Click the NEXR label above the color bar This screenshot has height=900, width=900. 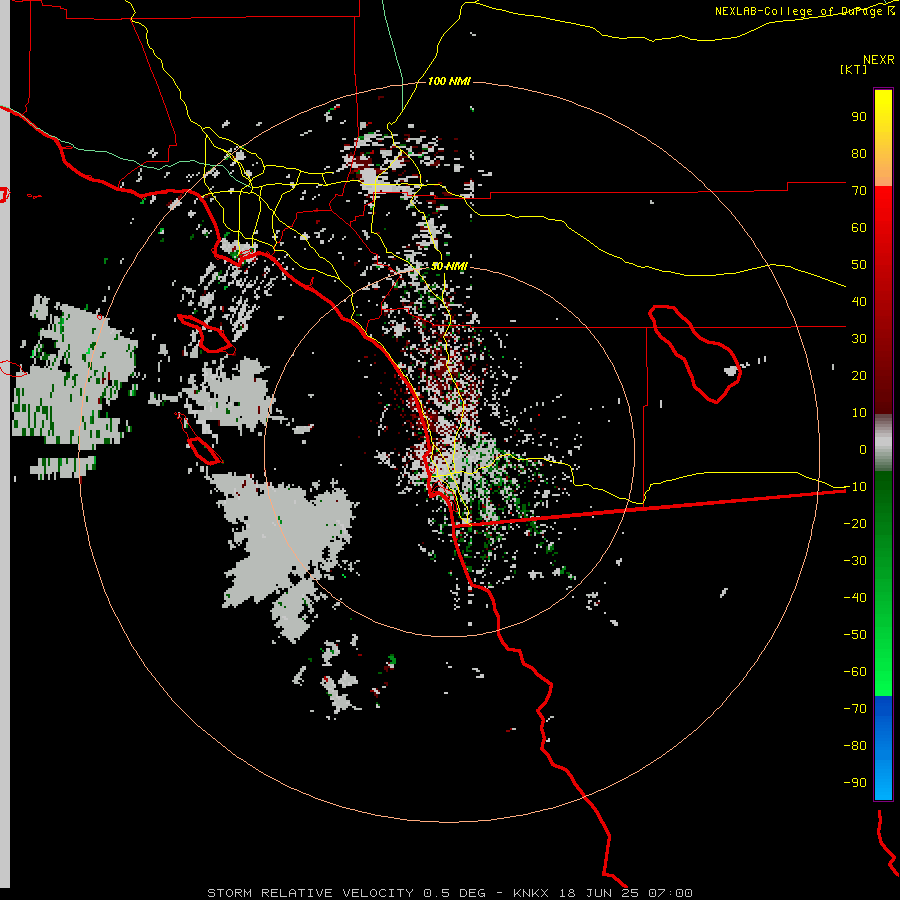pyautogui.click(x=879, y=60)
